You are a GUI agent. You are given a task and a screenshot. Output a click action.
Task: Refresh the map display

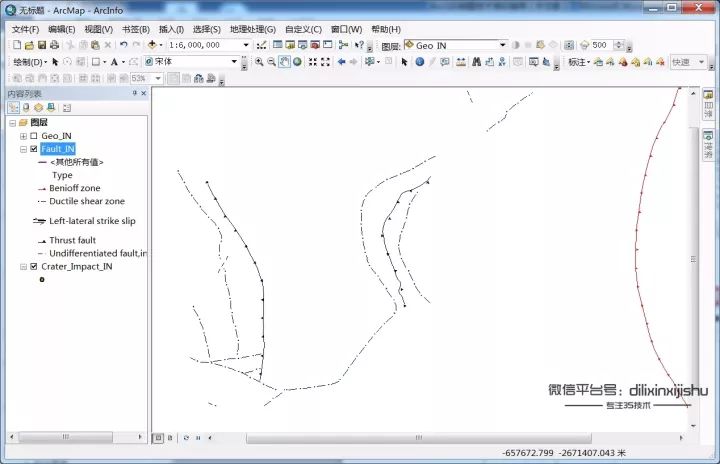coord(186,438)
